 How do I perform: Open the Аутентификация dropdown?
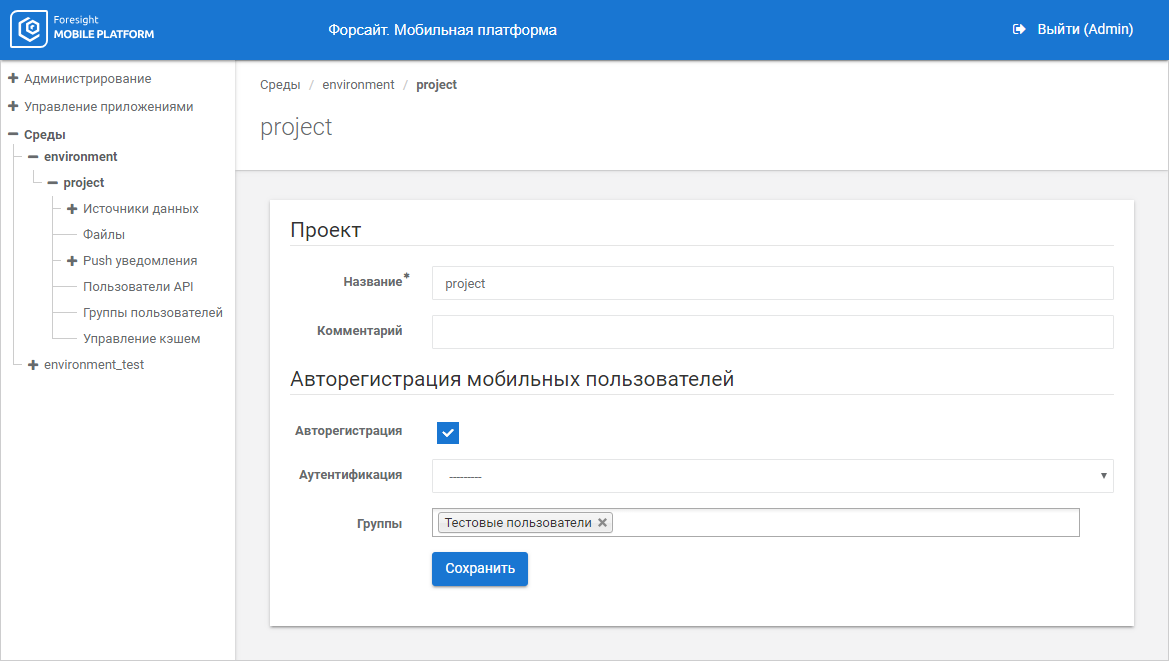tap(772, 476)
